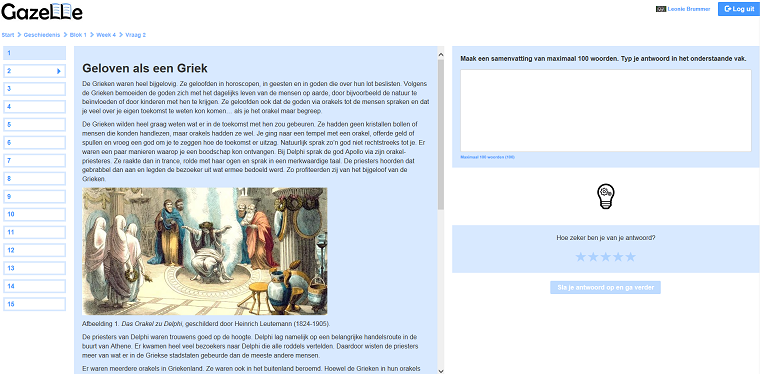The width and height of the screenshot is (760, 374).
Task: Open Blok 1 breadcrumb
Action: coord(79,35)
